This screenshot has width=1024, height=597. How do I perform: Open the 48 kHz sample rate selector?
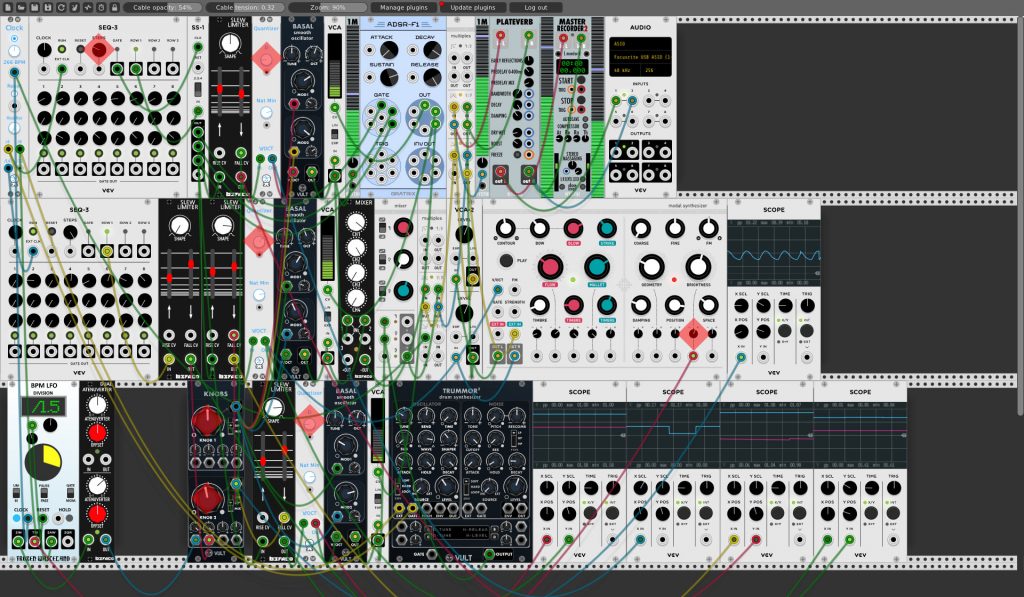point(624,70)
